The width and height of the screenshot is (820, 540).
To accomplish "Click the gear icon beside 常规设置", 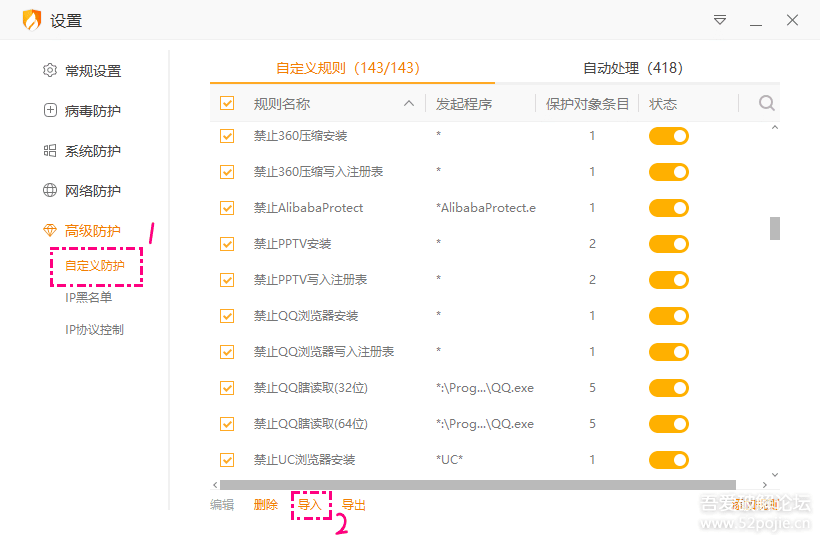I will pyautogui.click(x=50, y=70).
